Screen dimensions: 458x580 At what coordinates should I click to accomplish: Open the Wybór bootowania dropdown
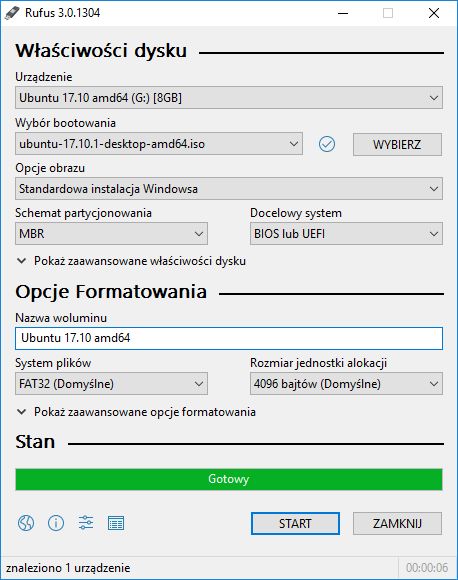point(159,144)
